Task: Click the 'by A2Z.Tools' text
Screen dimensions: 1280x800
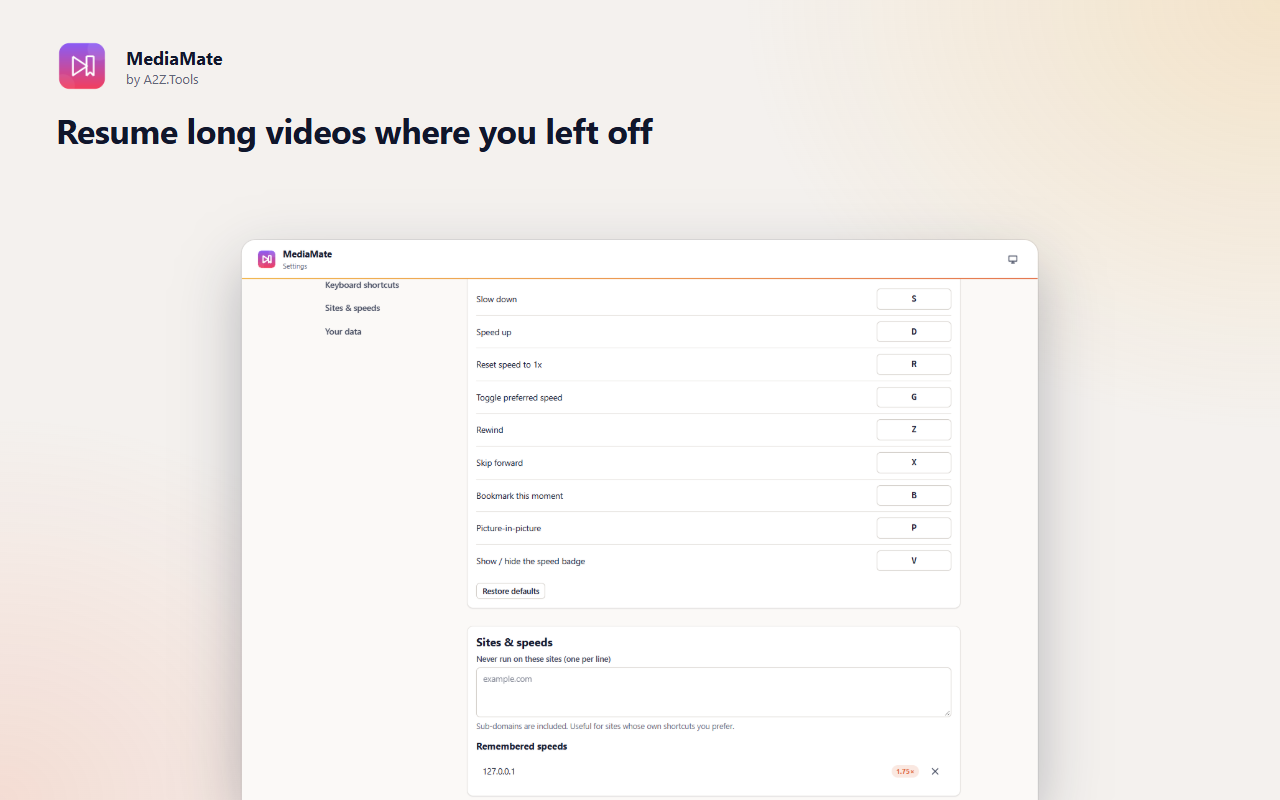Action: pyautogui.click(x=163, y=79)
